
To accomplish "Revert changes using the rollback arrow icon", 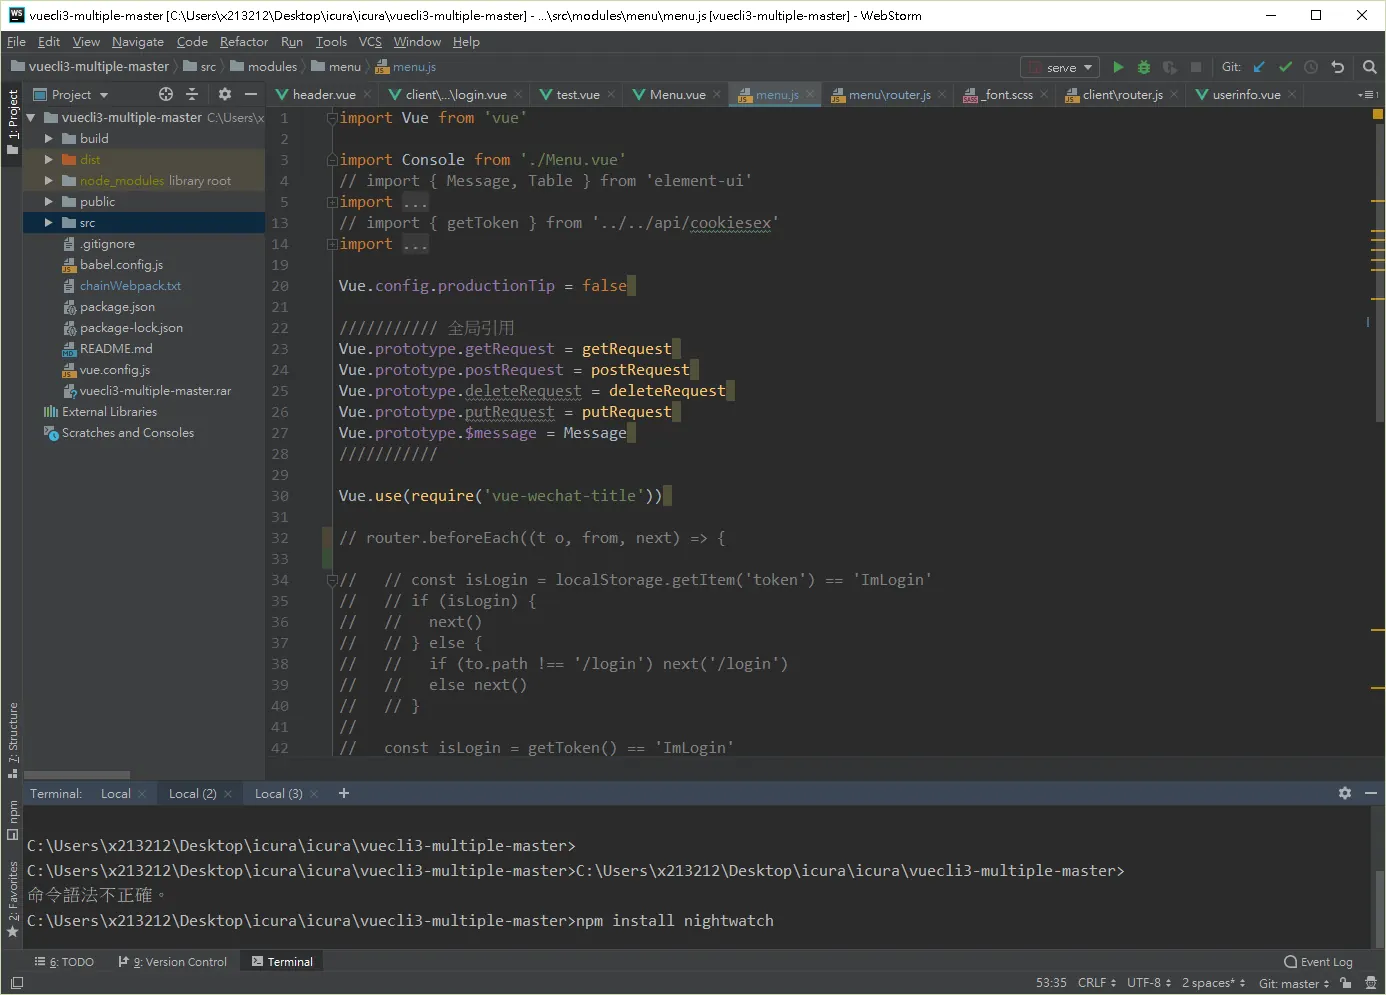I will (x=1338, y=67).
